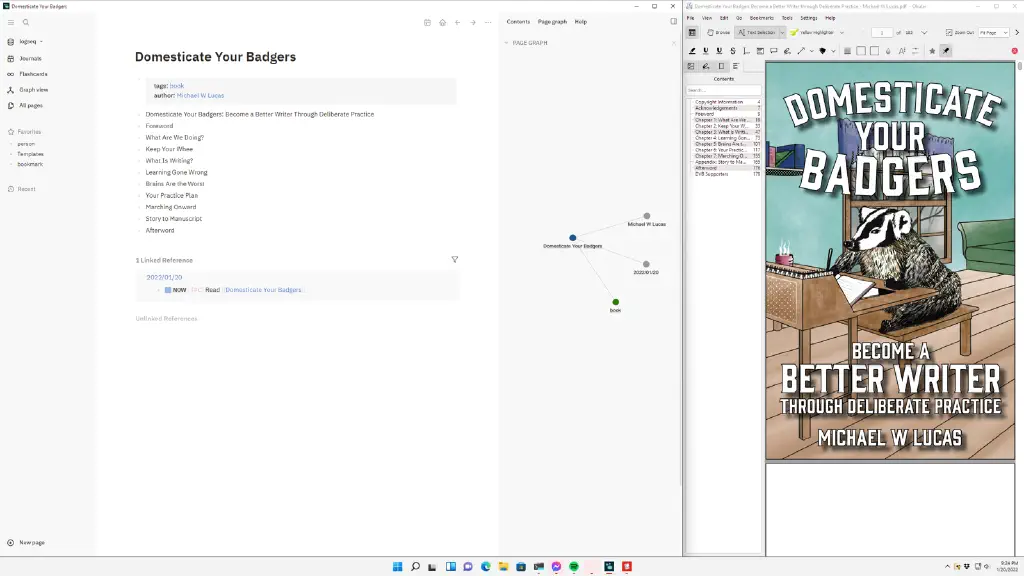Open Okular annotation font settings
The height and width of the screenshot is (576, 1024).
click(x=902, y=51)
